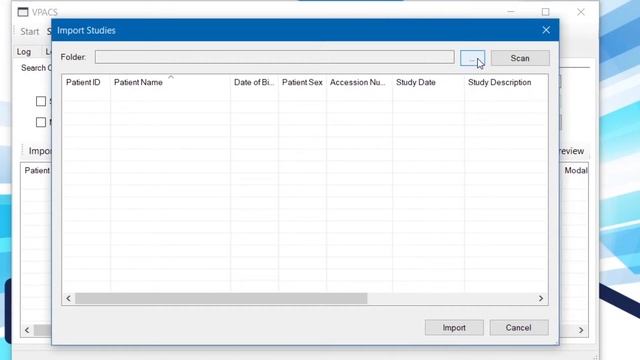640x360 pixels.
Task: Click the VPACS window app icon
Action: pos(23,12)
